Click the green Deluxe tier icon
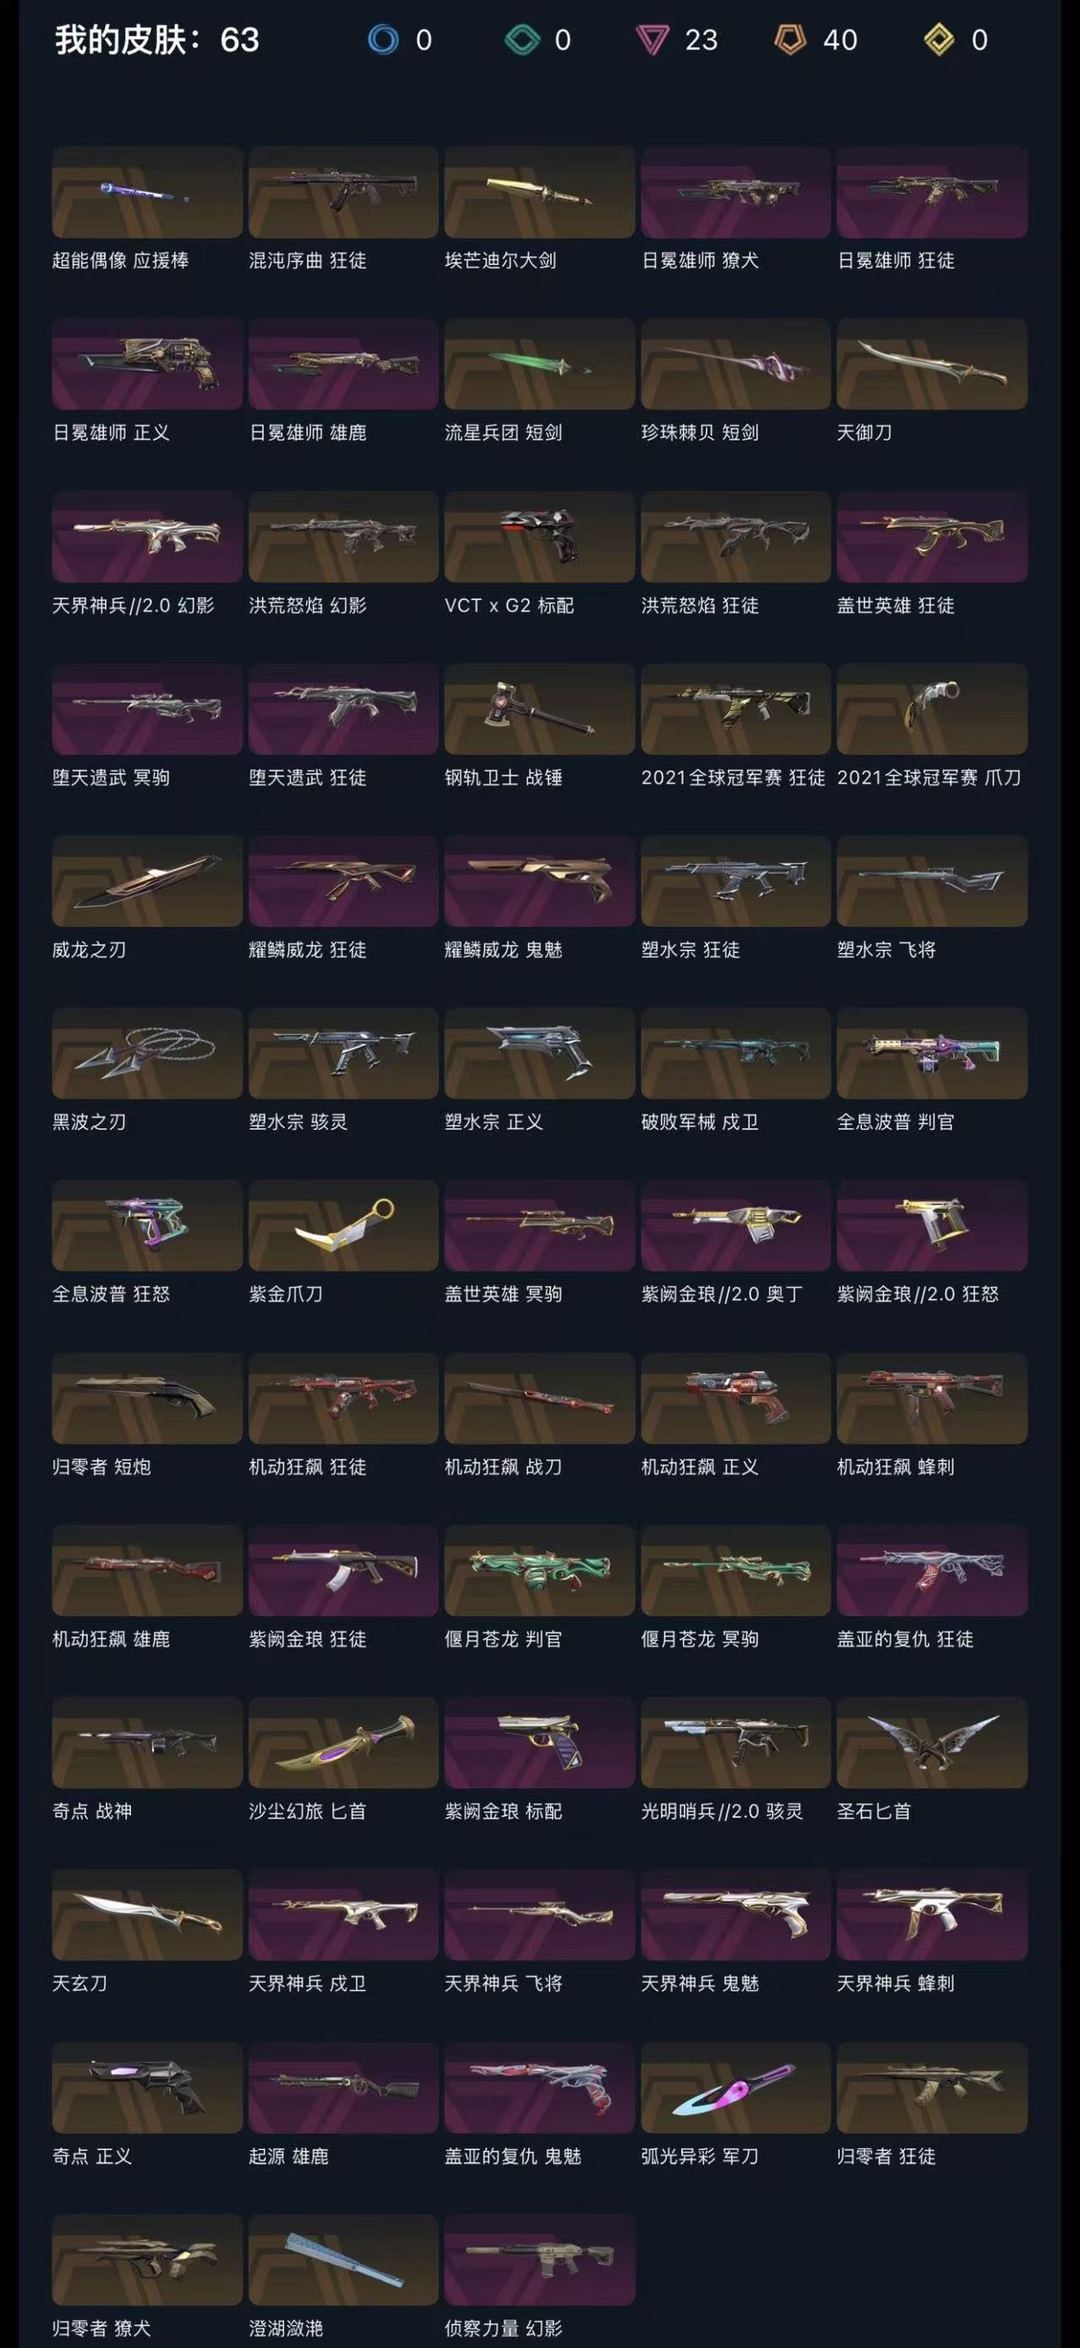The width and height of the screenshot is (1080, 2348). pyautogui.click(x=522, y=40)
